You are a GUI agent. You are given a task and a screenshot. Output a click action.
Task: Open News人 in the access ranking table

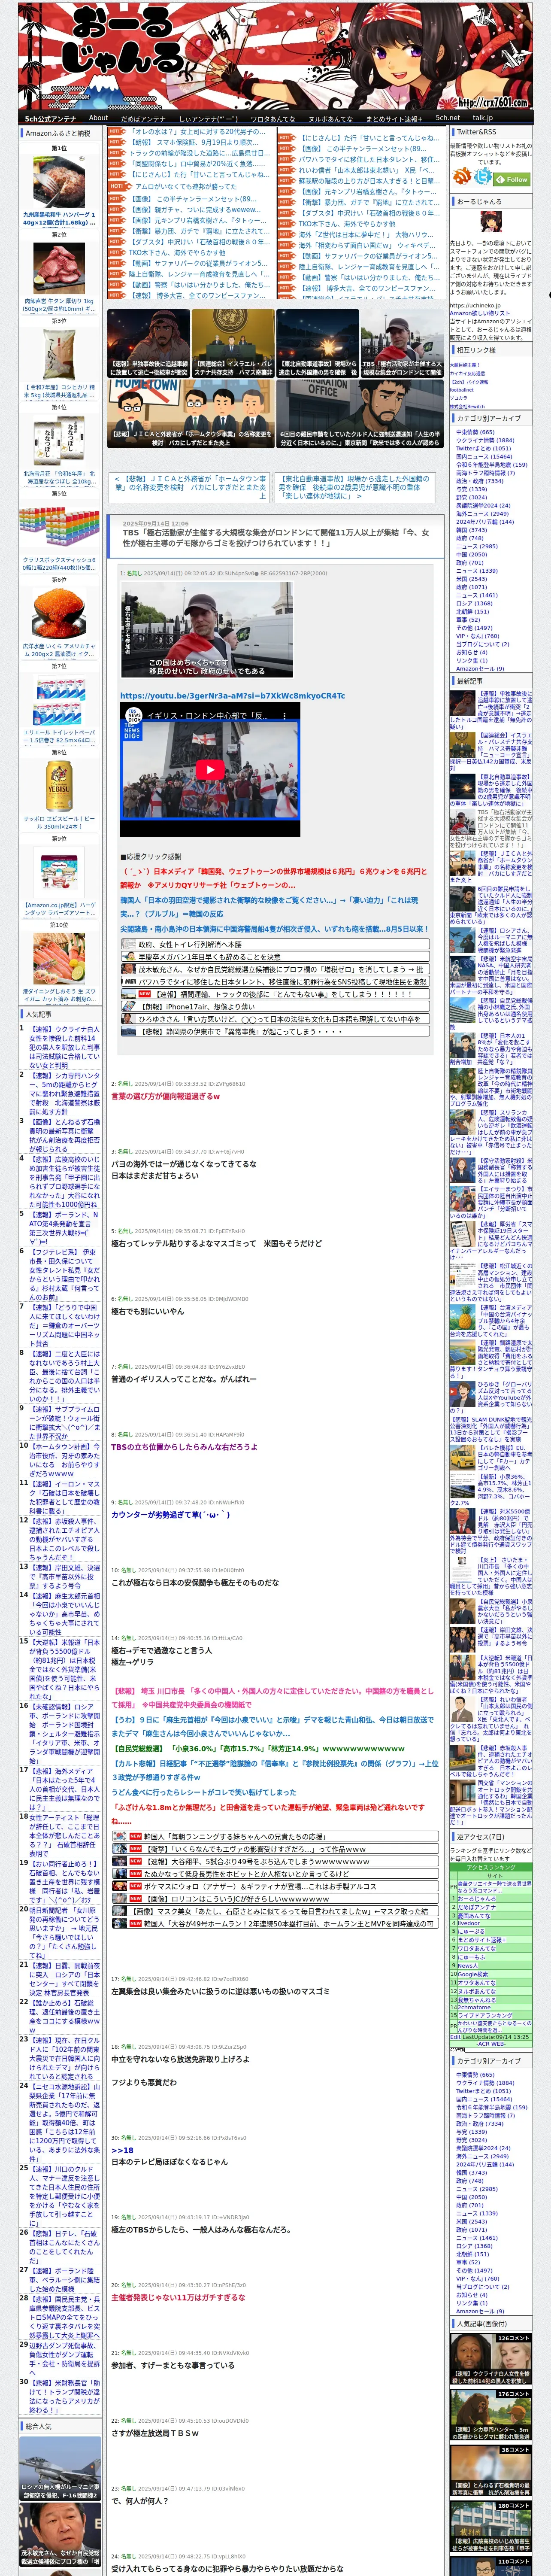pyautogui.click(x=468, y=1966)
